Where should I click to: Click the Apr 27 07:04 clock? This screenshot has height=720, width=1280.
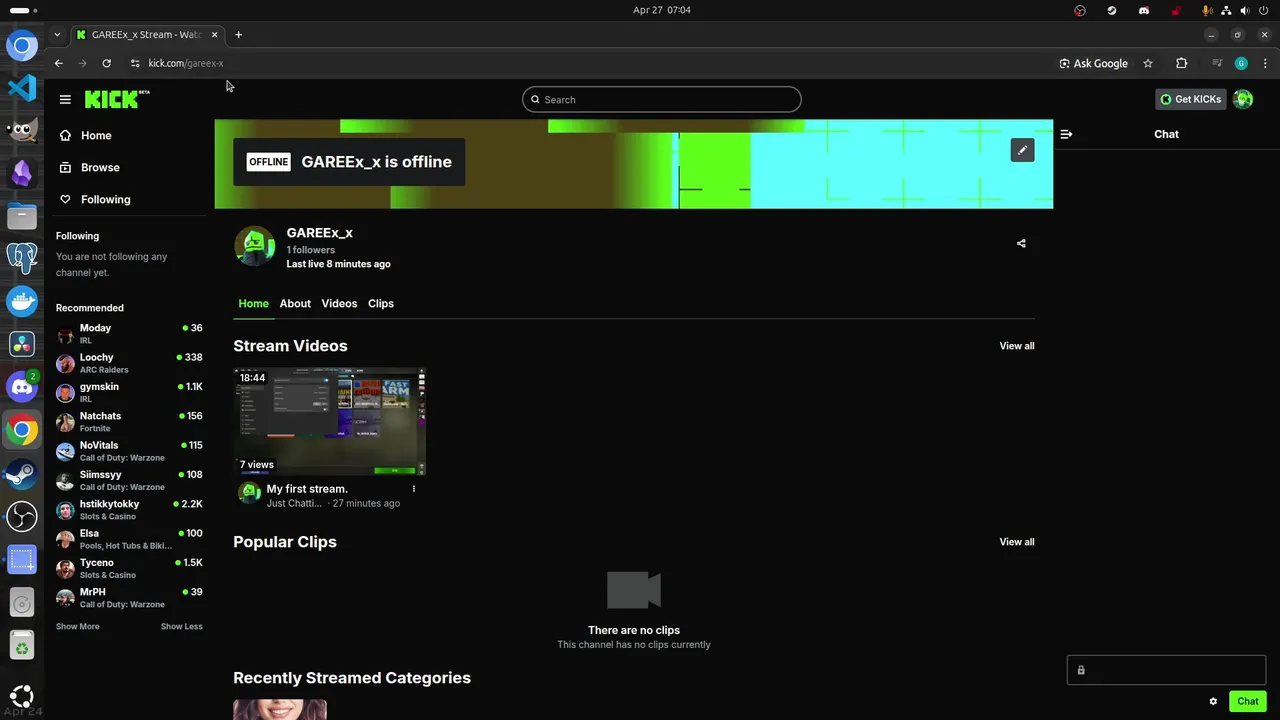[x=662, y=10]
